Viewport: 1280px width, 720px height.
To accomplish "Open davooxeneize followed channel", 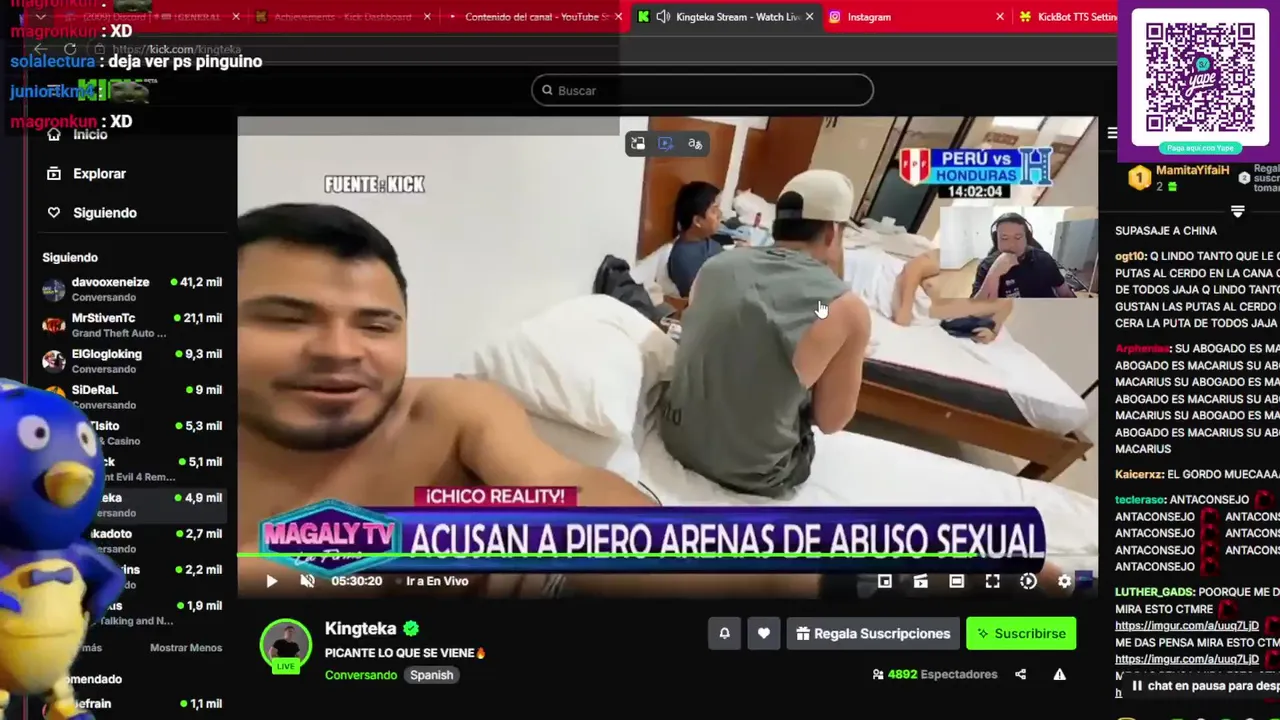I will [132, 290].
